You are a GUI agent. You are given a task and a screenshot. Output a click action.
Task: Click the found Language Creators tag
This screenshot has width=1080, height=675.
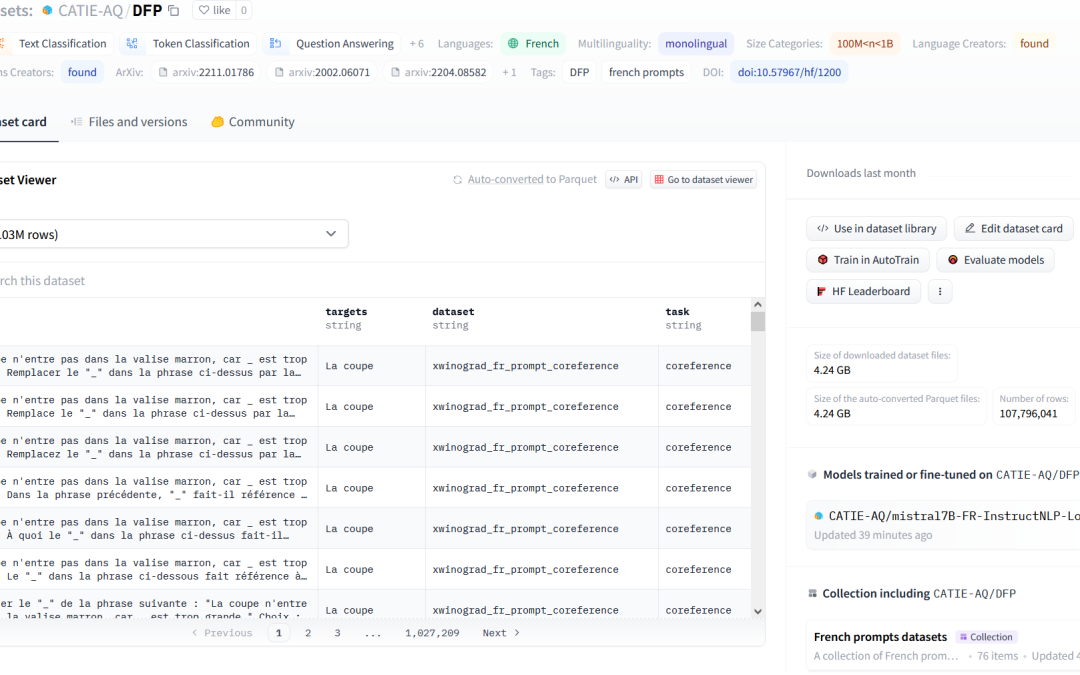tap(1034, 43)
